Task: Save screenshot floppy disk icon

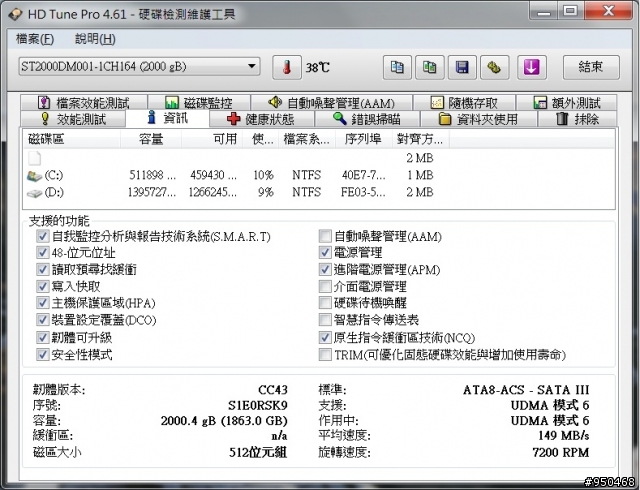Action: click(462, 67)
